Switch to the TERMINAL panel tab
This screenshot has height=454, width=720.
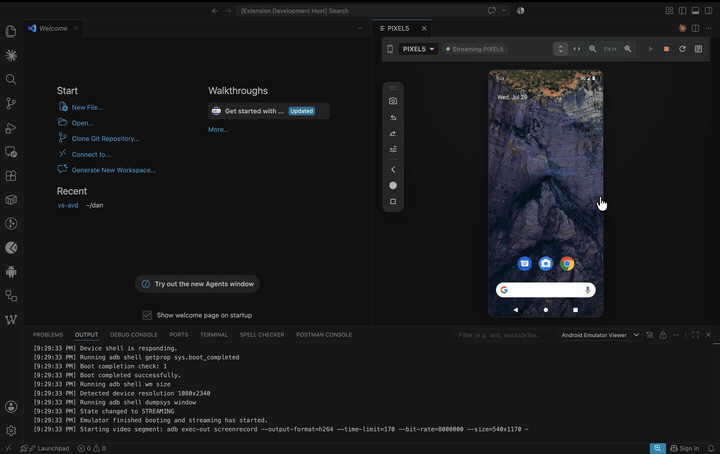click(x=214, y=335)
